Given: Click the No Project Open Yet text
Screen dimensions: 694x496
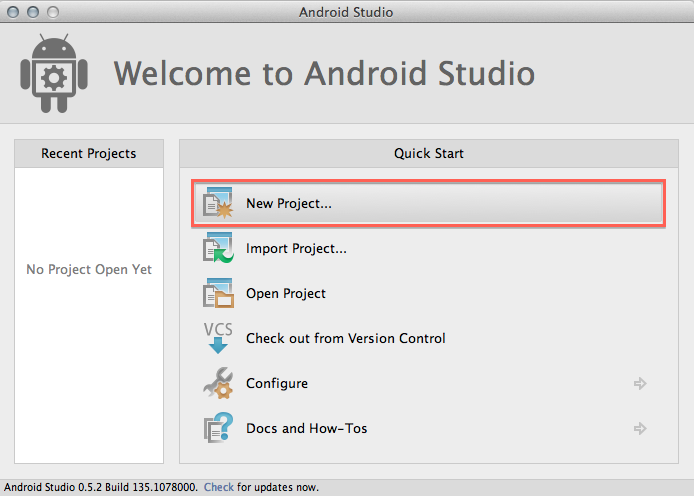Looking at the screenshot, I should click(89, 269).
